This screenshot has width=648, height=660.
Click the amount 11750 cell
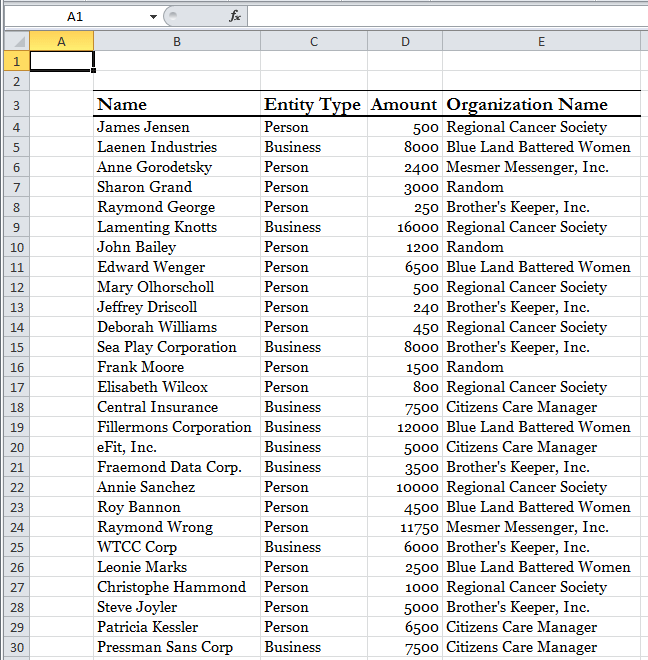(405, 527)
